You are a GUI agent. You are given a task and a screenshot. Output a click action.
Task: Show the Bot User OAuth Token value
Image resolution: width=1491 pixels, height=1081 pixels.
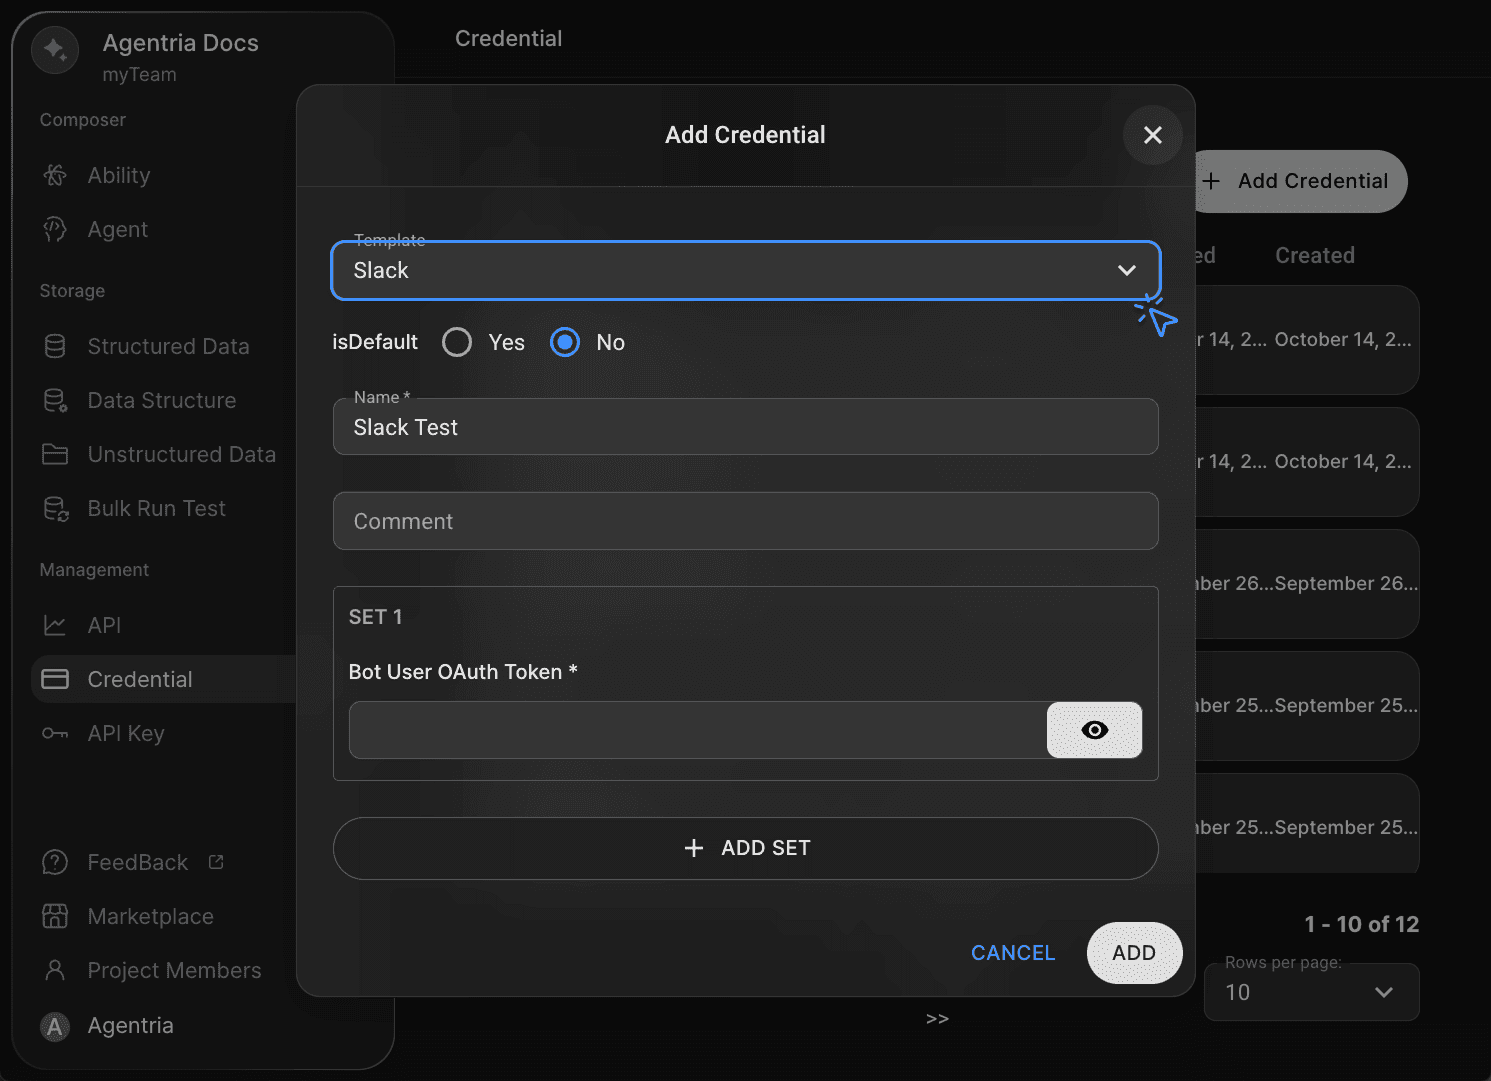click(x=1095, y=730)
